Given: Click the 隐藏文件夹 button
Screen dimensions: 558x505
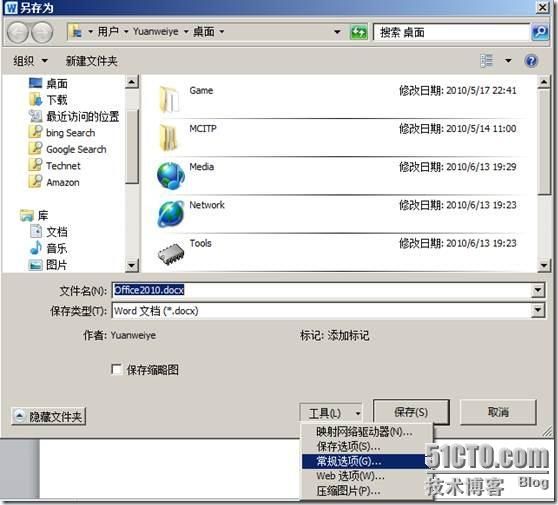Looking at the screenshot, I should point(49,416).
